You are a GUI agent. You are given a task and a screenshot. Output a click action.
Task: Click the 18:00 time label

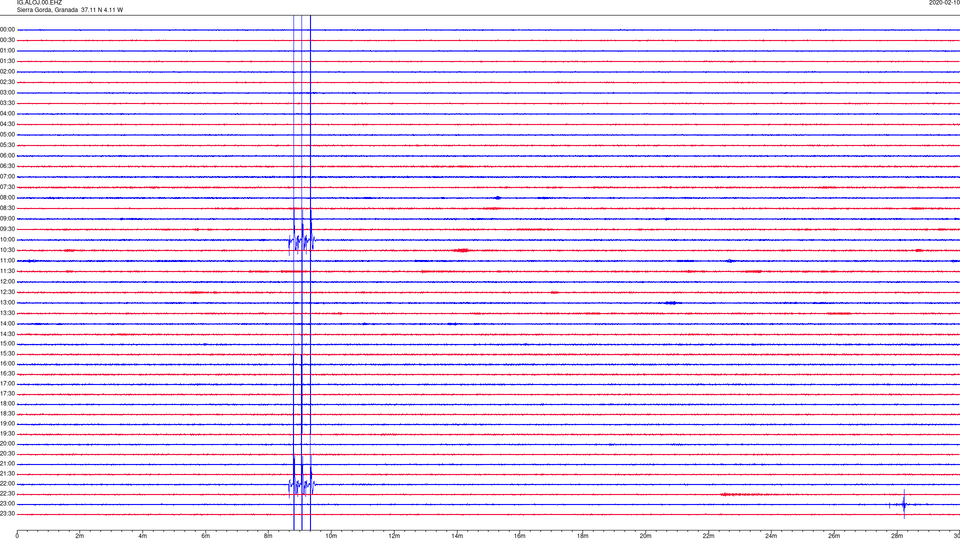pos(7,403)
